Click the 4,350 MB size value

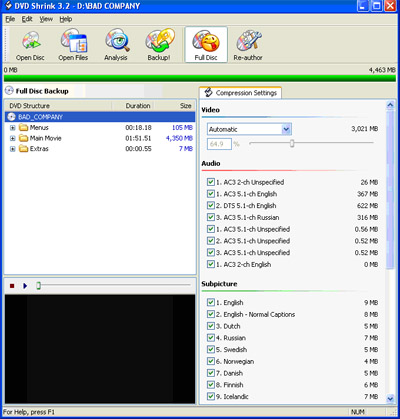(x=179, y=138)
